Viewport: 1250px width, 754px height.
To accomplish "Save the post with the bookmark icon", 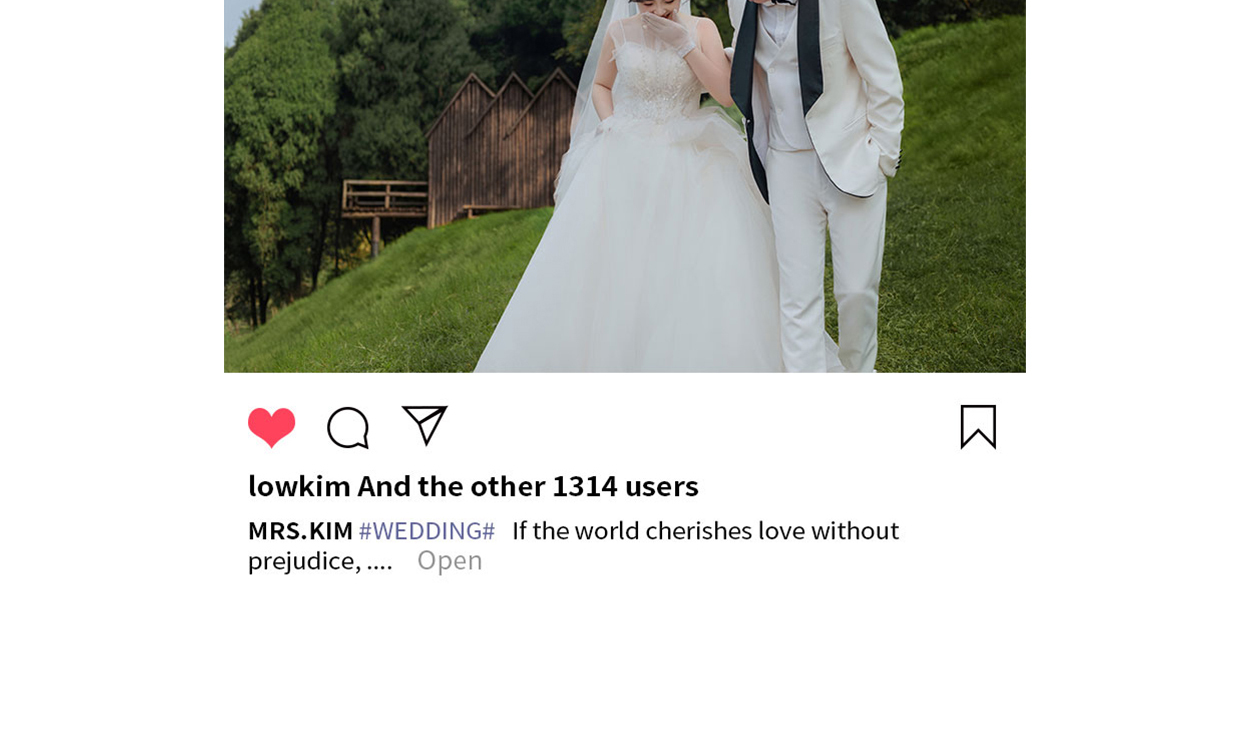I will [978, 427].
